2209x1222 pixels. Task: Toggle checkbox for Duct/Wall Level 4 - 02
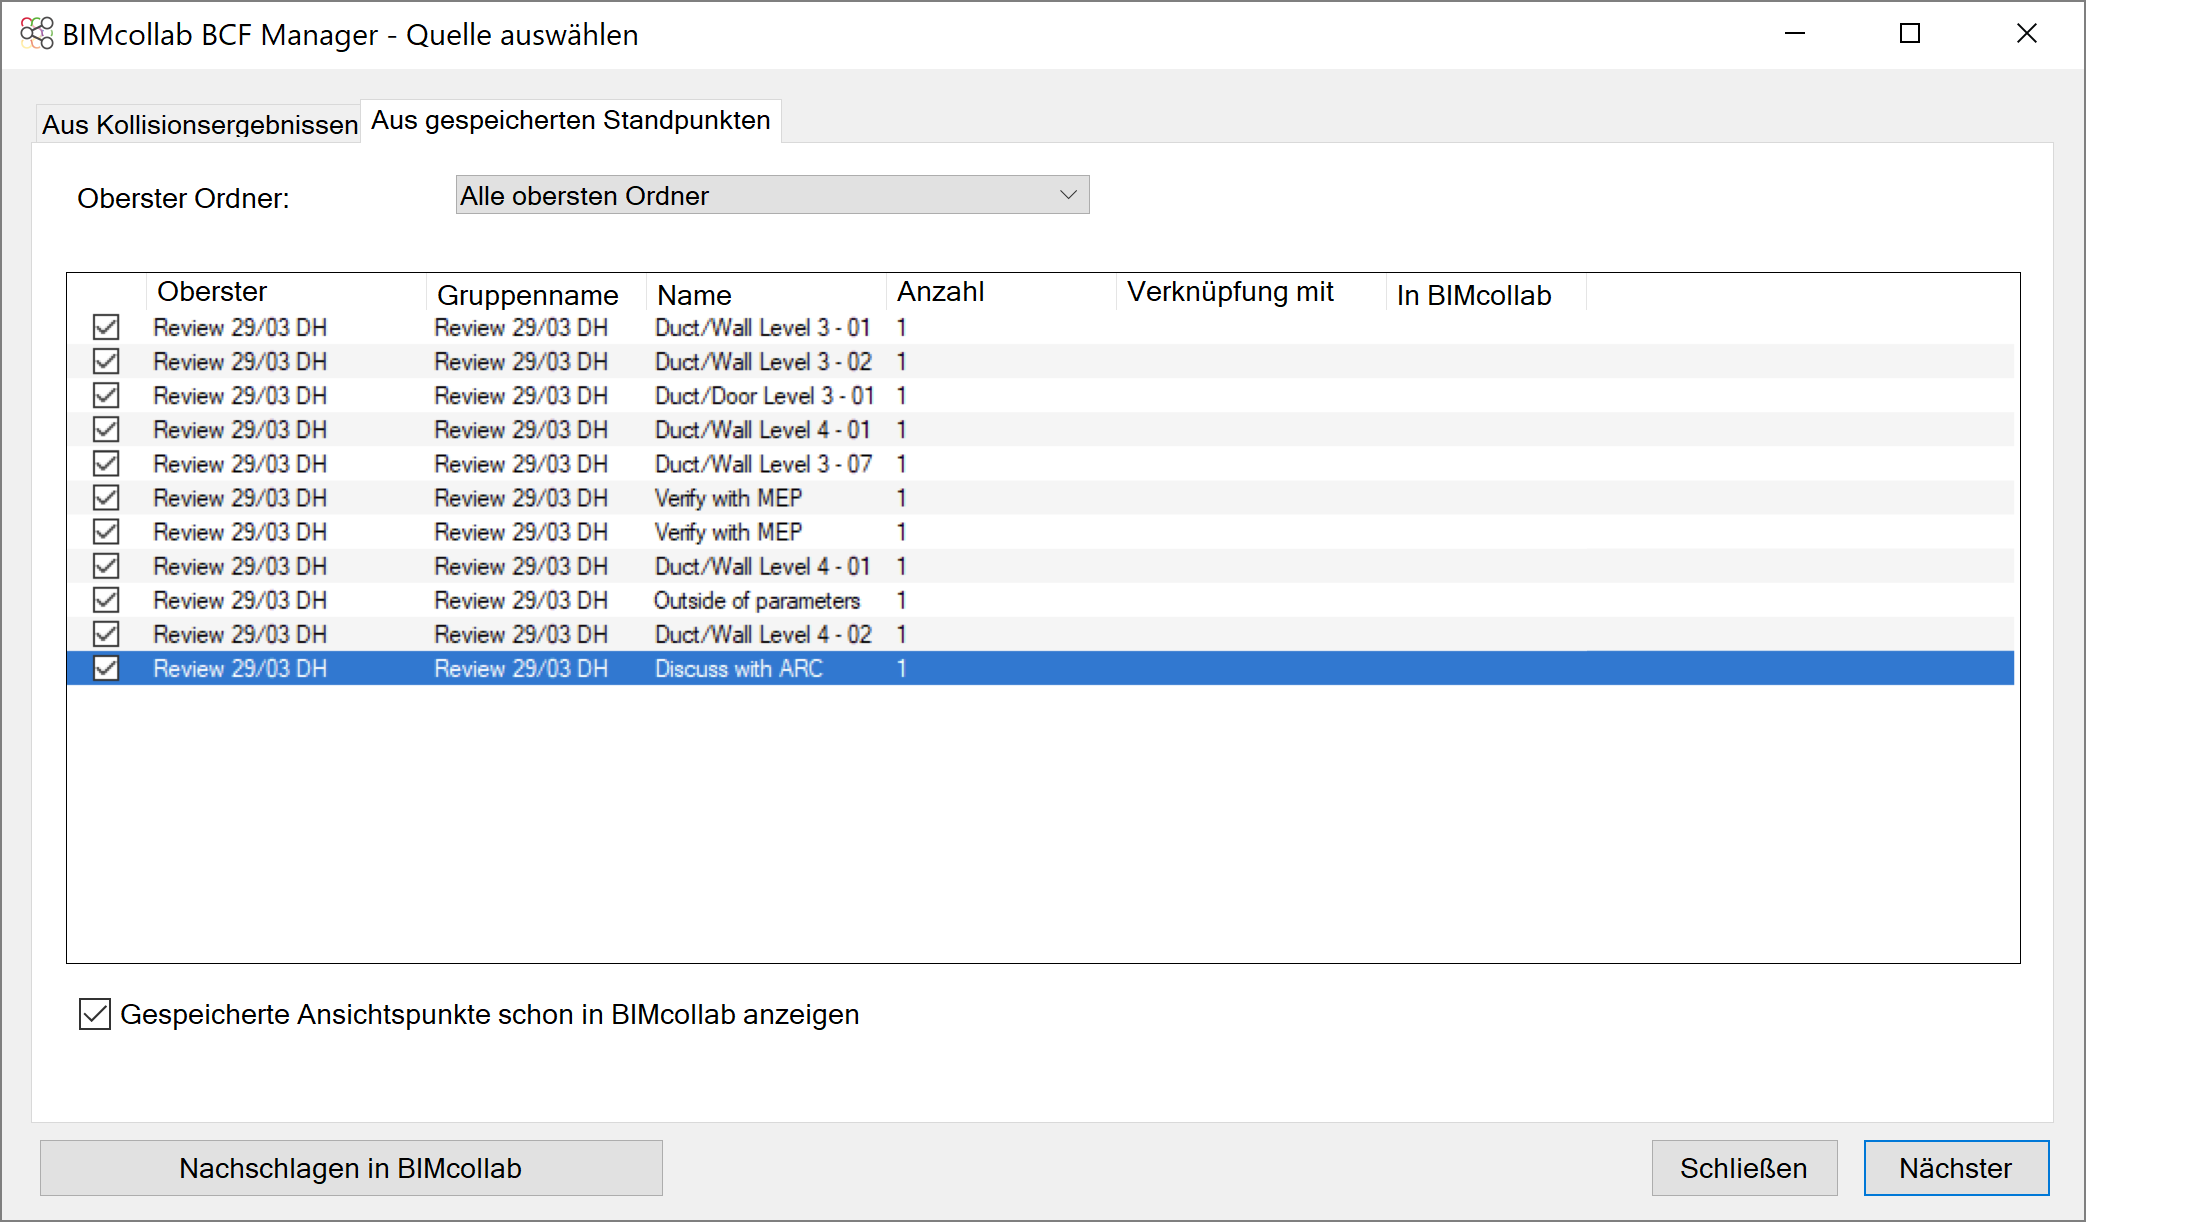tap(106, 634)
